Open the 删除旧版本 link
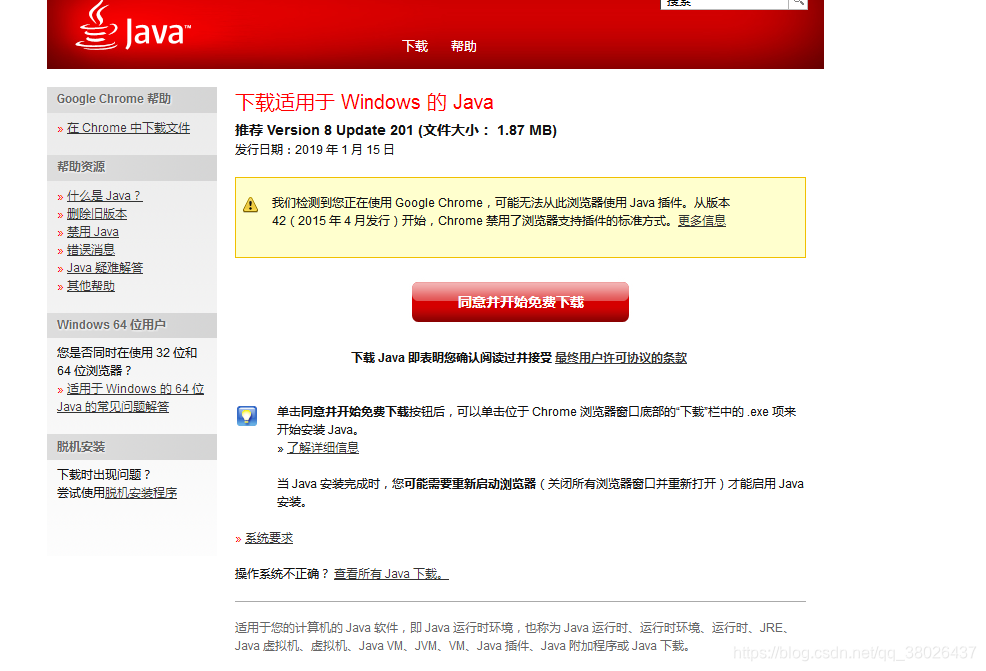Viewport: 986px width, 671px height. 97,214
